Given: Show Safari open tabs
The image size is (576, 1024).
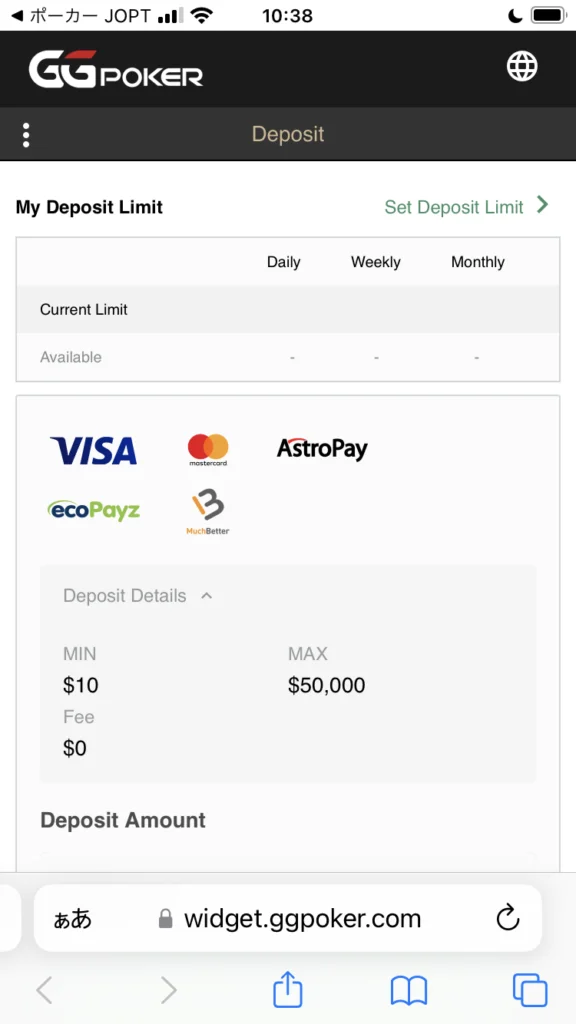Looking at the screenshot, I should coord(530,990).
